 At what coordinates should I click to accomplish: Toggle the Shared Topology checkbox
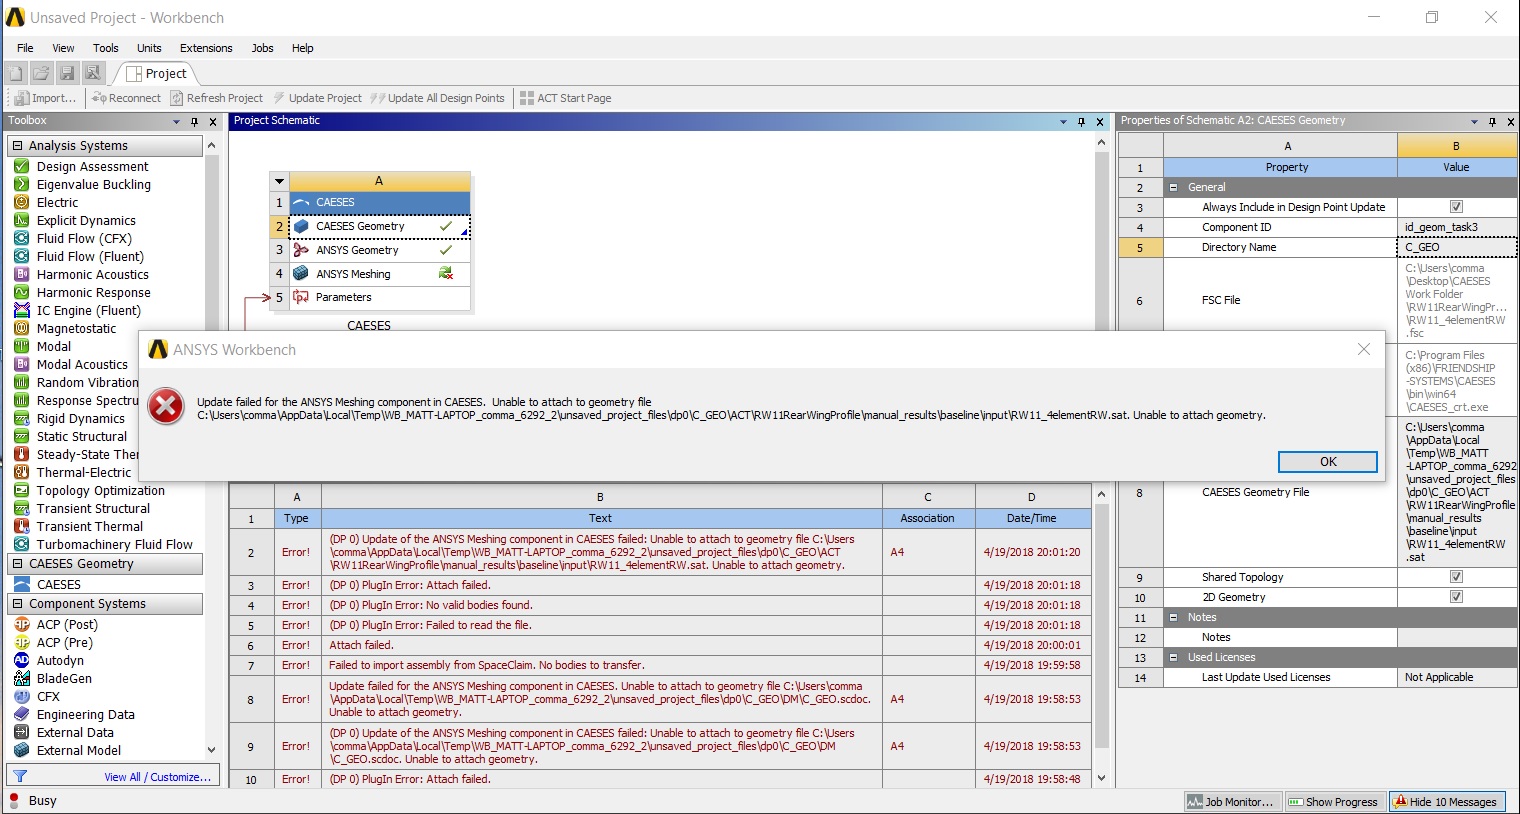[1456, 577]
